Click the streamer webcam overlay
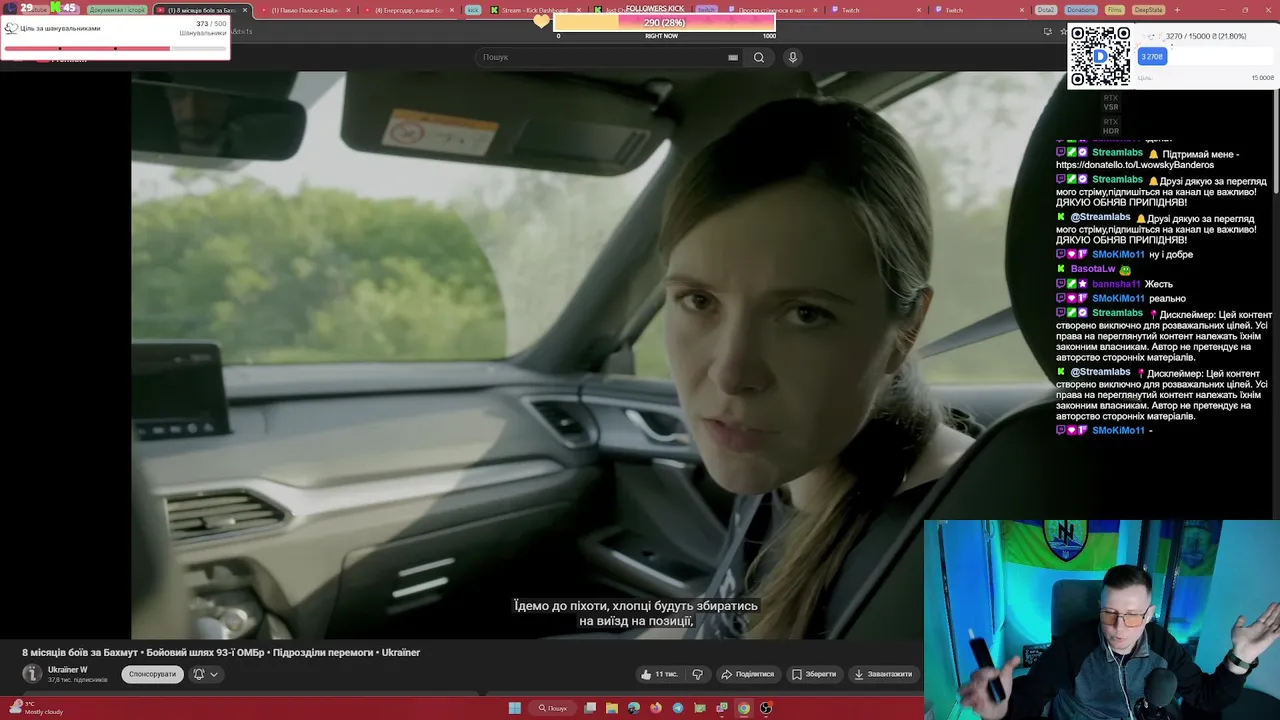The image size is (1280, 720). coord(1102,620)
